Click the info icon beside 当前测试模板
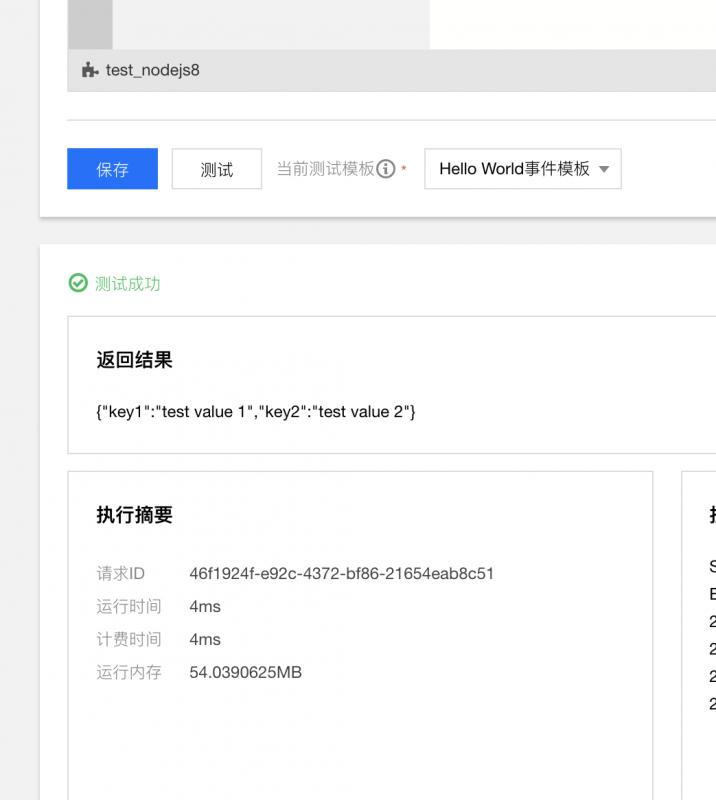716x800 pixels. coord(386,168)
